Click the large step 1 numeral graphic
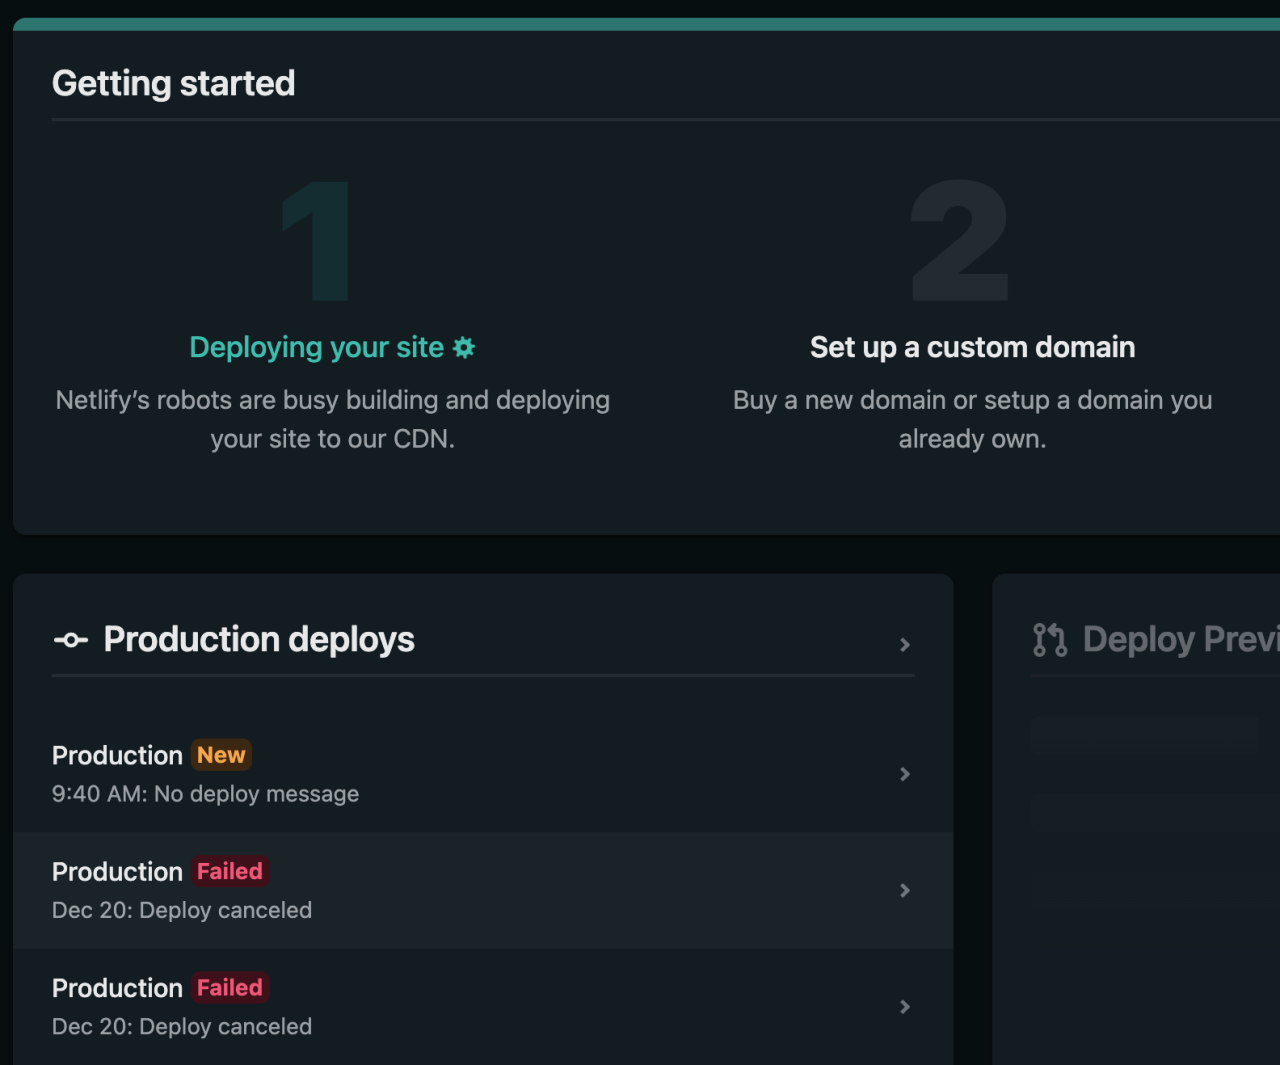Screen dimensions: 1280x1065 pyautogui.click(x=314, y=240)
